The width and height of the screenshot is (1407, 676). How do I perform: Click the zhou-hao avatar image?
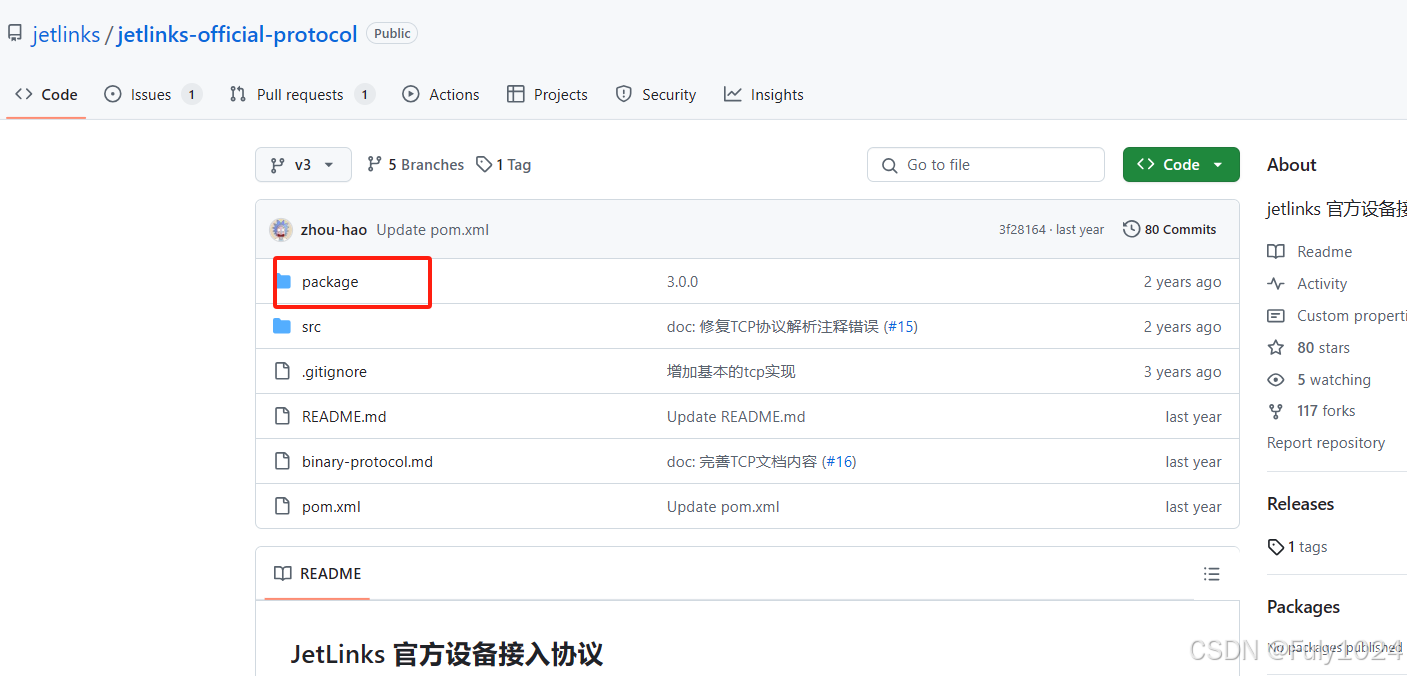pyautogui.click(x=281, y=229)
